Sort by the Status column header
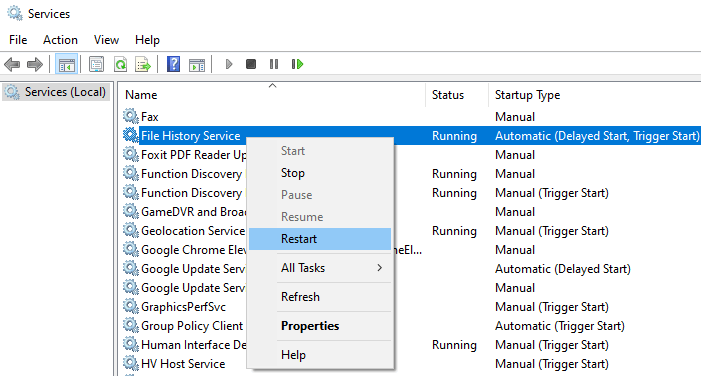 [x=457, y=95]
